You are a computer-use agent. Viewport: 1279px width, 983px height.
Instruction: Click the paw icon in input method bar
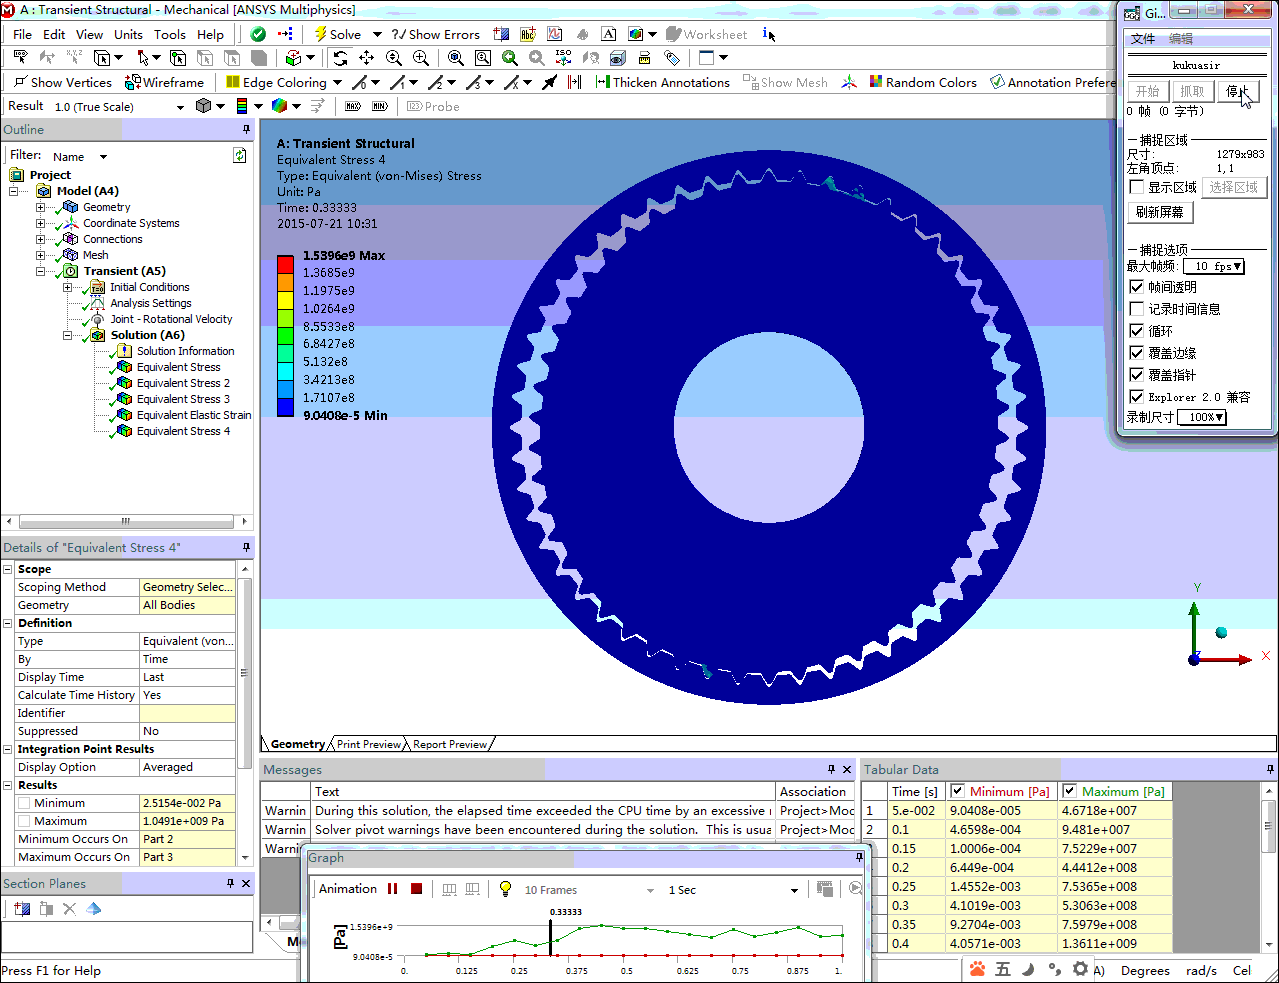pyautogui.click(x=977, y=969)
